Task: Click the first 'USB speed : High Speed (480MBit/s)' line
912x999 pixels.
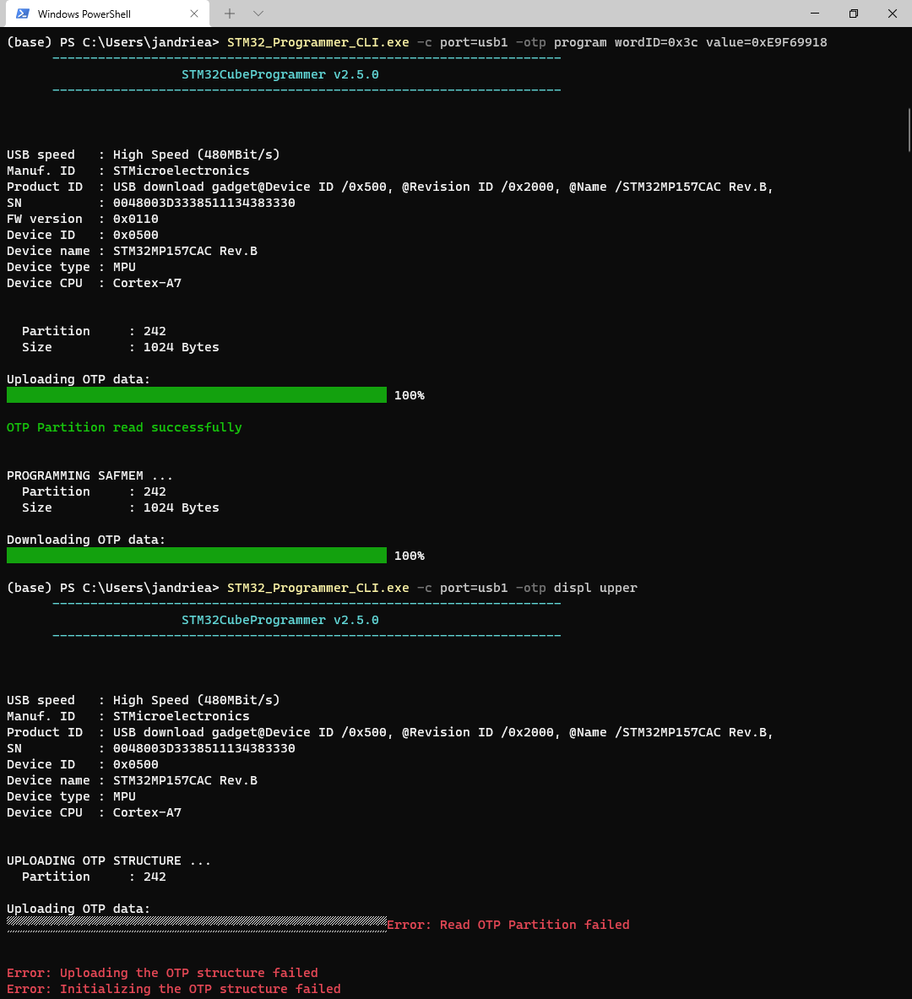Action: (x=143, y=154)
